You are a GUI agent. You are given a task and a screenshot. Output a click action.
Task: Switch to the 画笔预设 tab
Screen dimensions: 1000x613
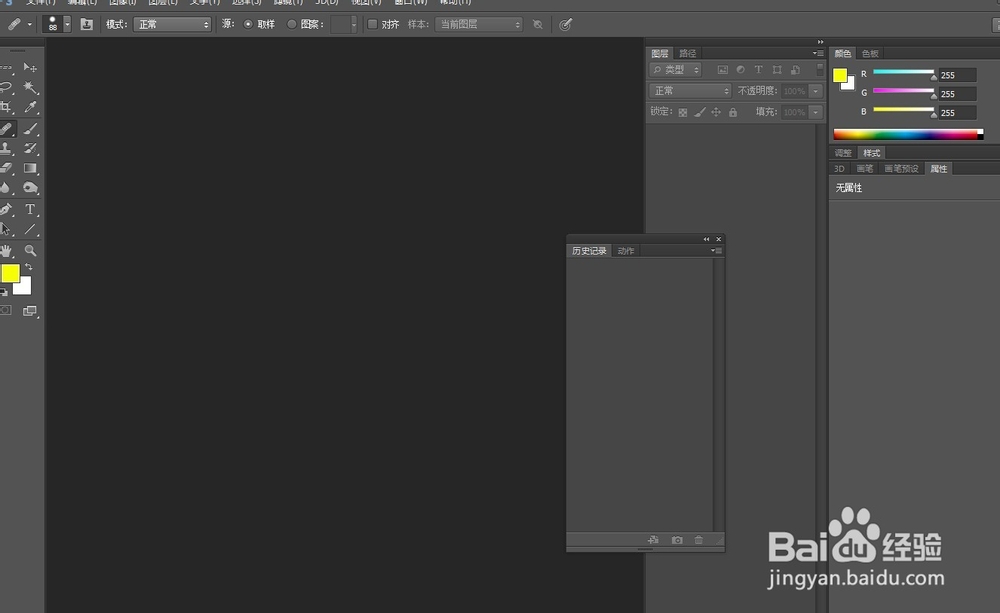(901, 169)
